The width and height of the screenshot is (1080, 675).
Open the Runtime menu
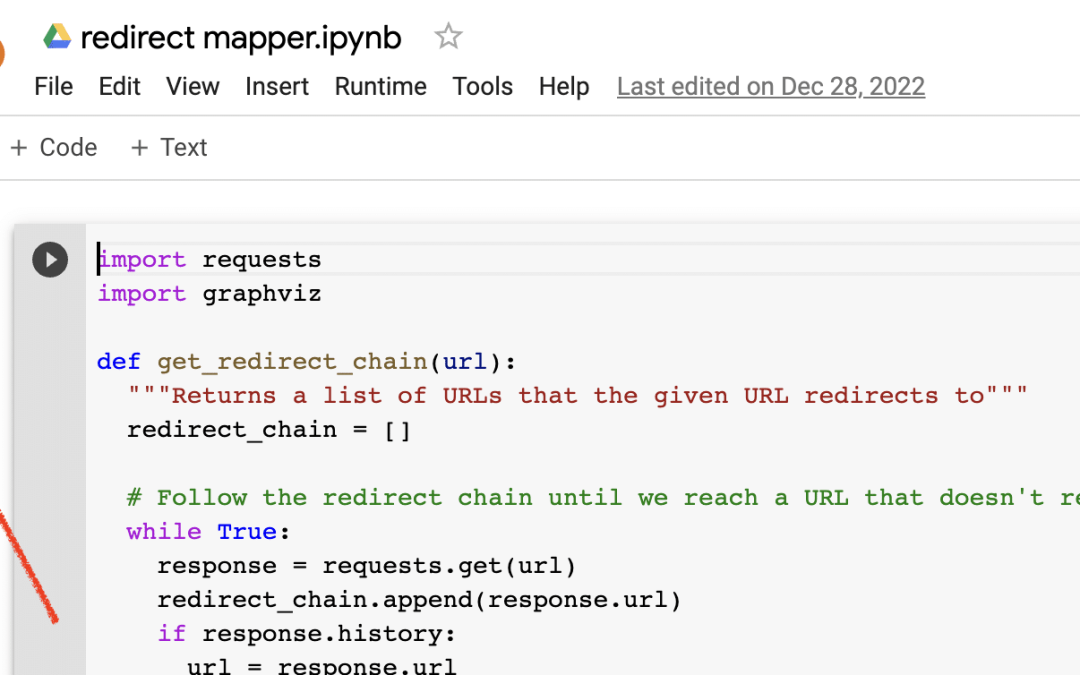[x=380, y=87]
